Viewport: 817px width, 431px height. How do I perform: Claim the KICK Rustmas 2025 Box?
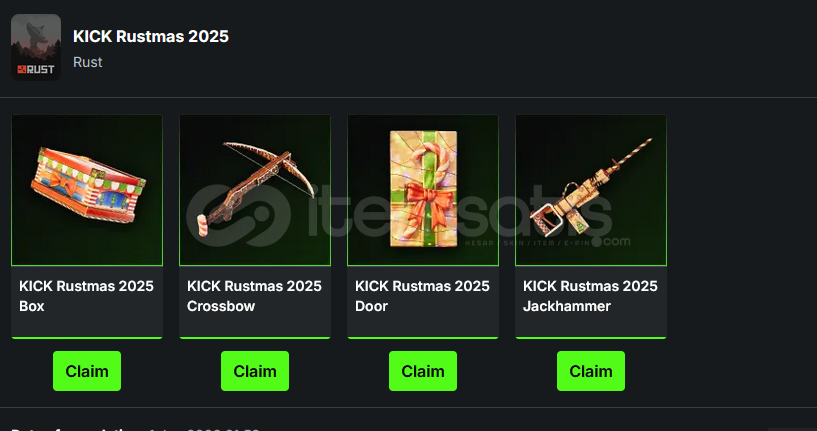click(87, 371)
